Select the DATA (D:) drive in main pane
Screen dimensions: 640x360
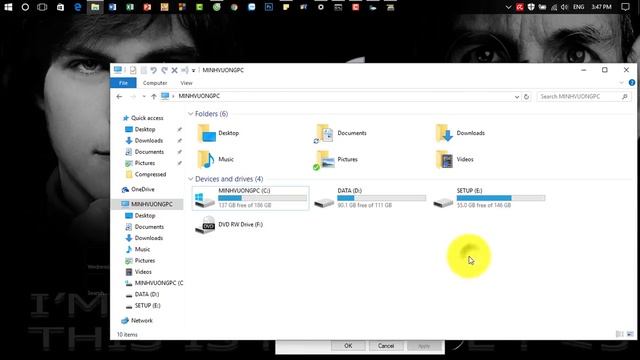[x=370, y=198]
